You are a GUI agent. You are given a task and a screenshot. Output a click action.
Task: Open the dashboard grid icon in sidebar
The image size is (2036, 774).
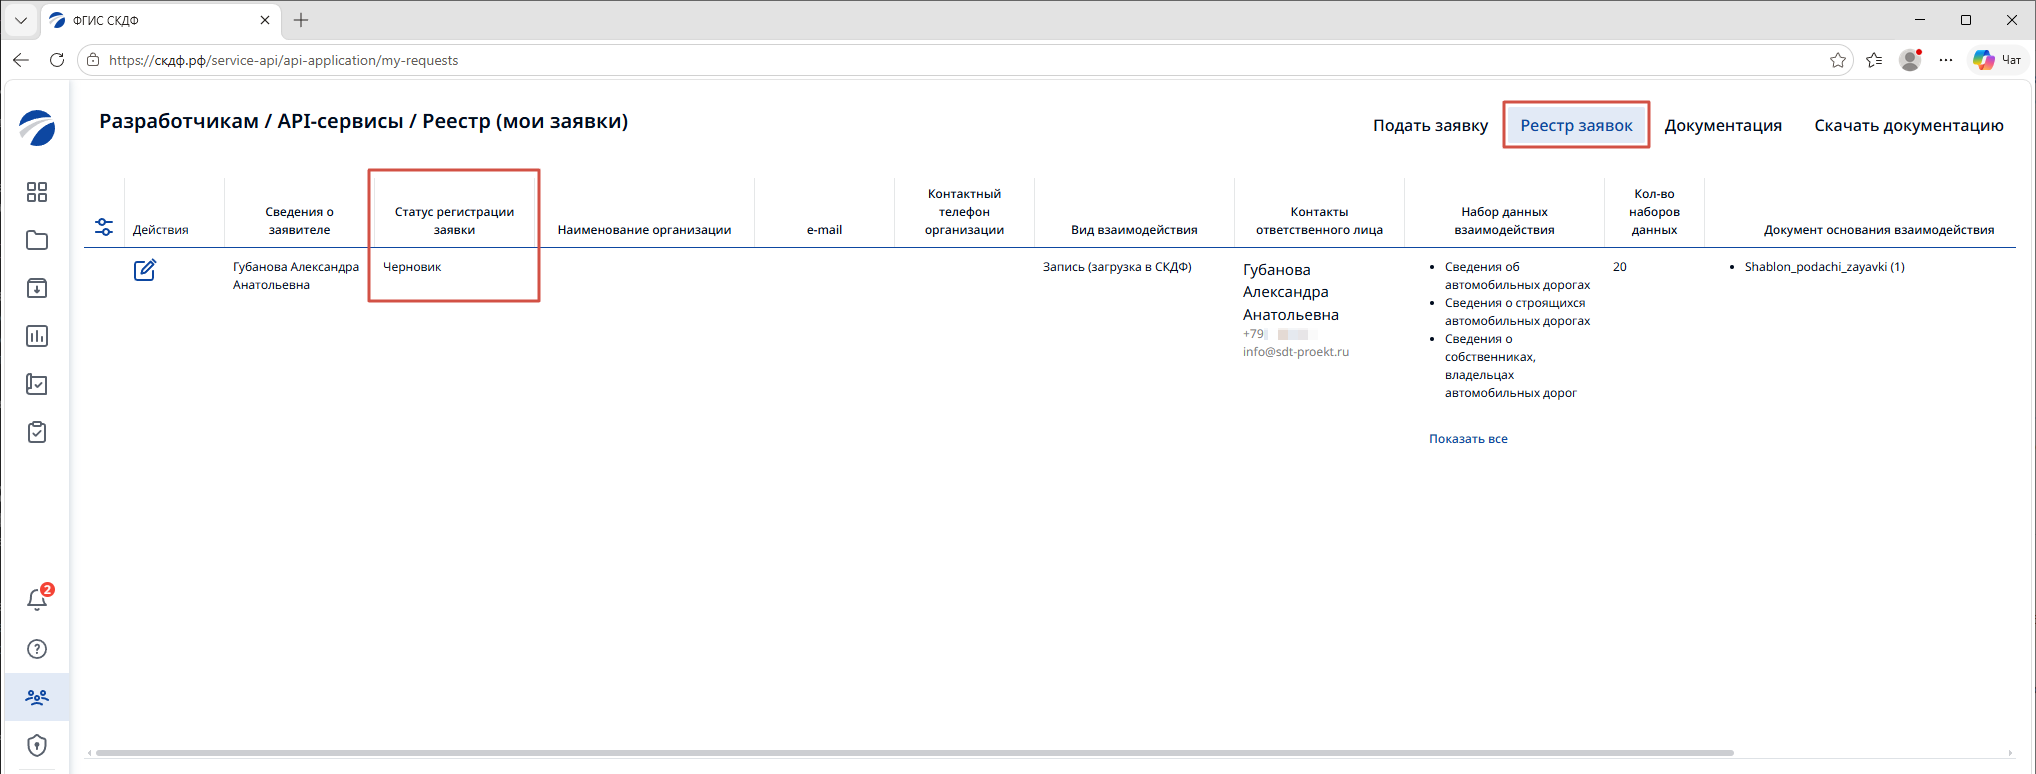37,192
